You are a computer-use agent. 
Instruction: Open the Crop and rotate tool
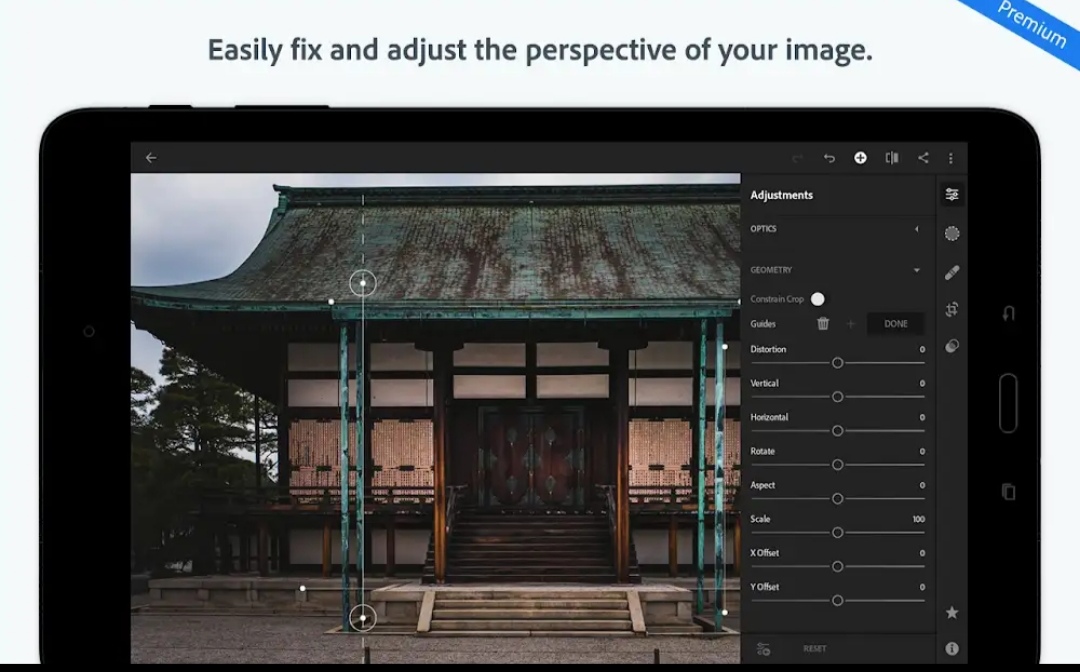point(952,309)
